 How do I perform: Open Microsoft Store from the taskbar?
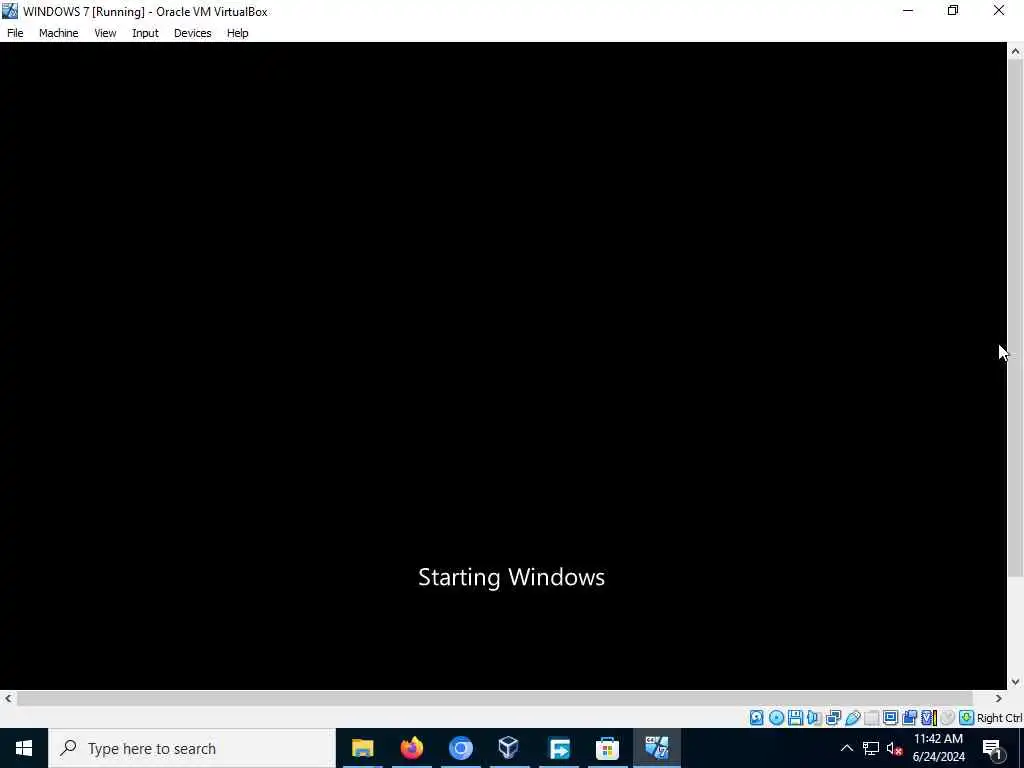click(607, 748)
